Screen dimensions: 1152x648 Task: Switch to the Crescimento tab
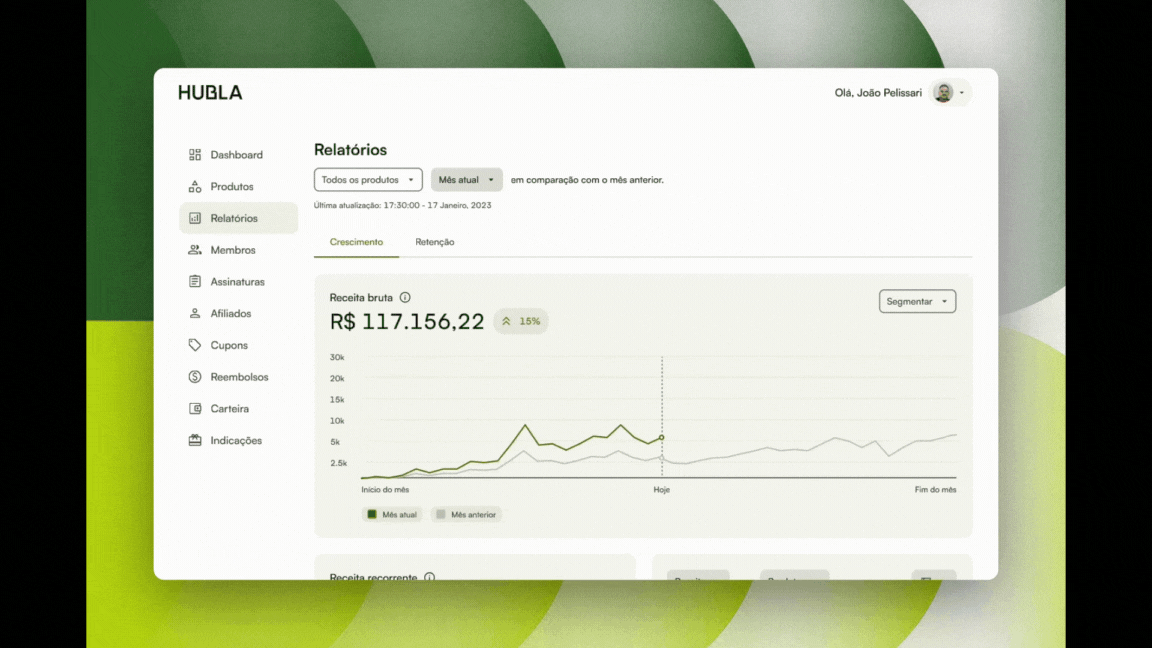(x=356, y=242)
